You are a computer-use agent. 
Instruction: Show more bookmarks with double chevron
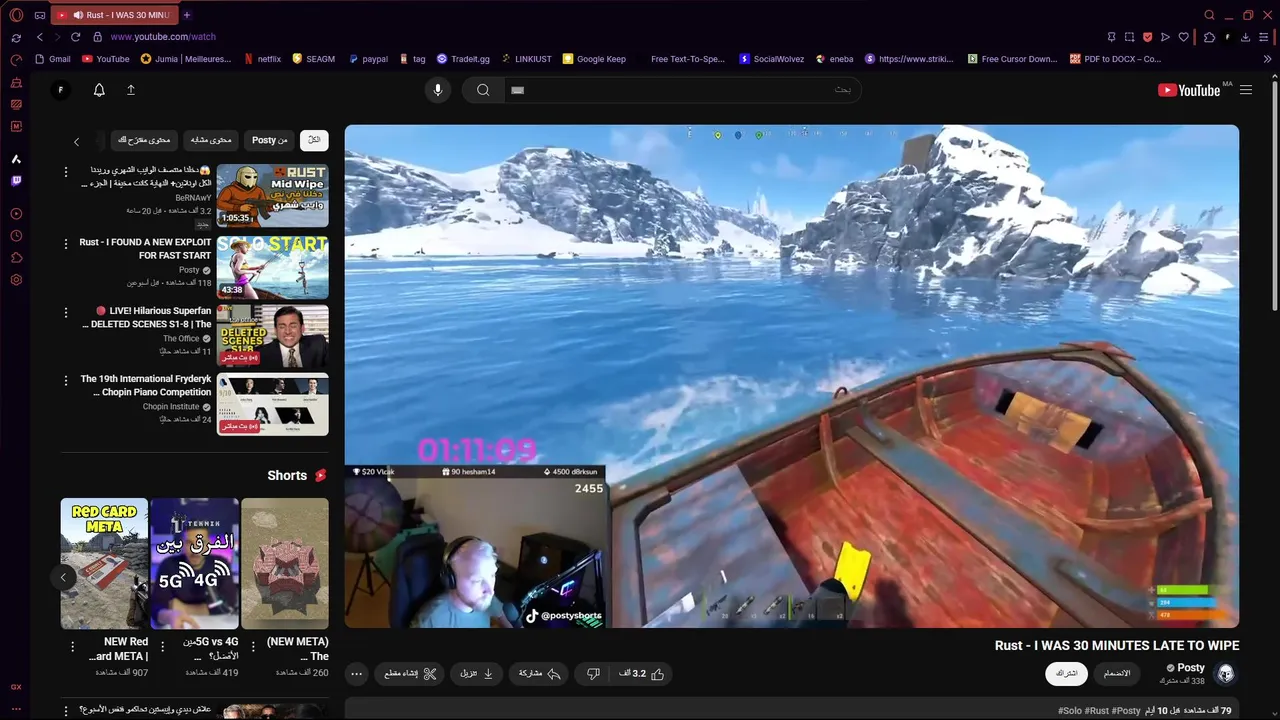point(1267,59)
